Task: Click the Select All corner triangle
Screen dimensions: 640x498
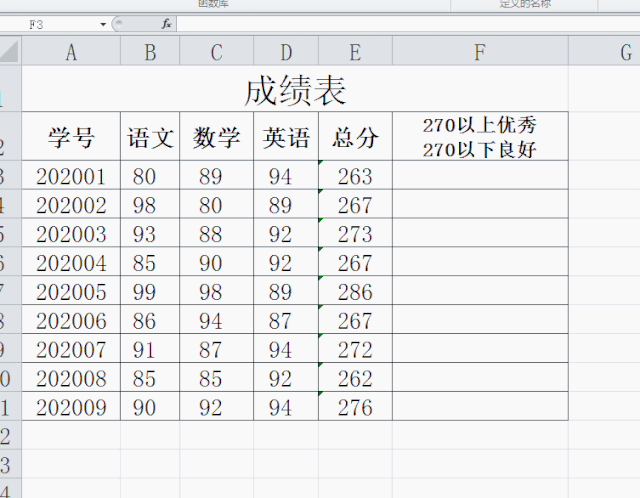Action: pyautogui.click(x=10, y=51)
